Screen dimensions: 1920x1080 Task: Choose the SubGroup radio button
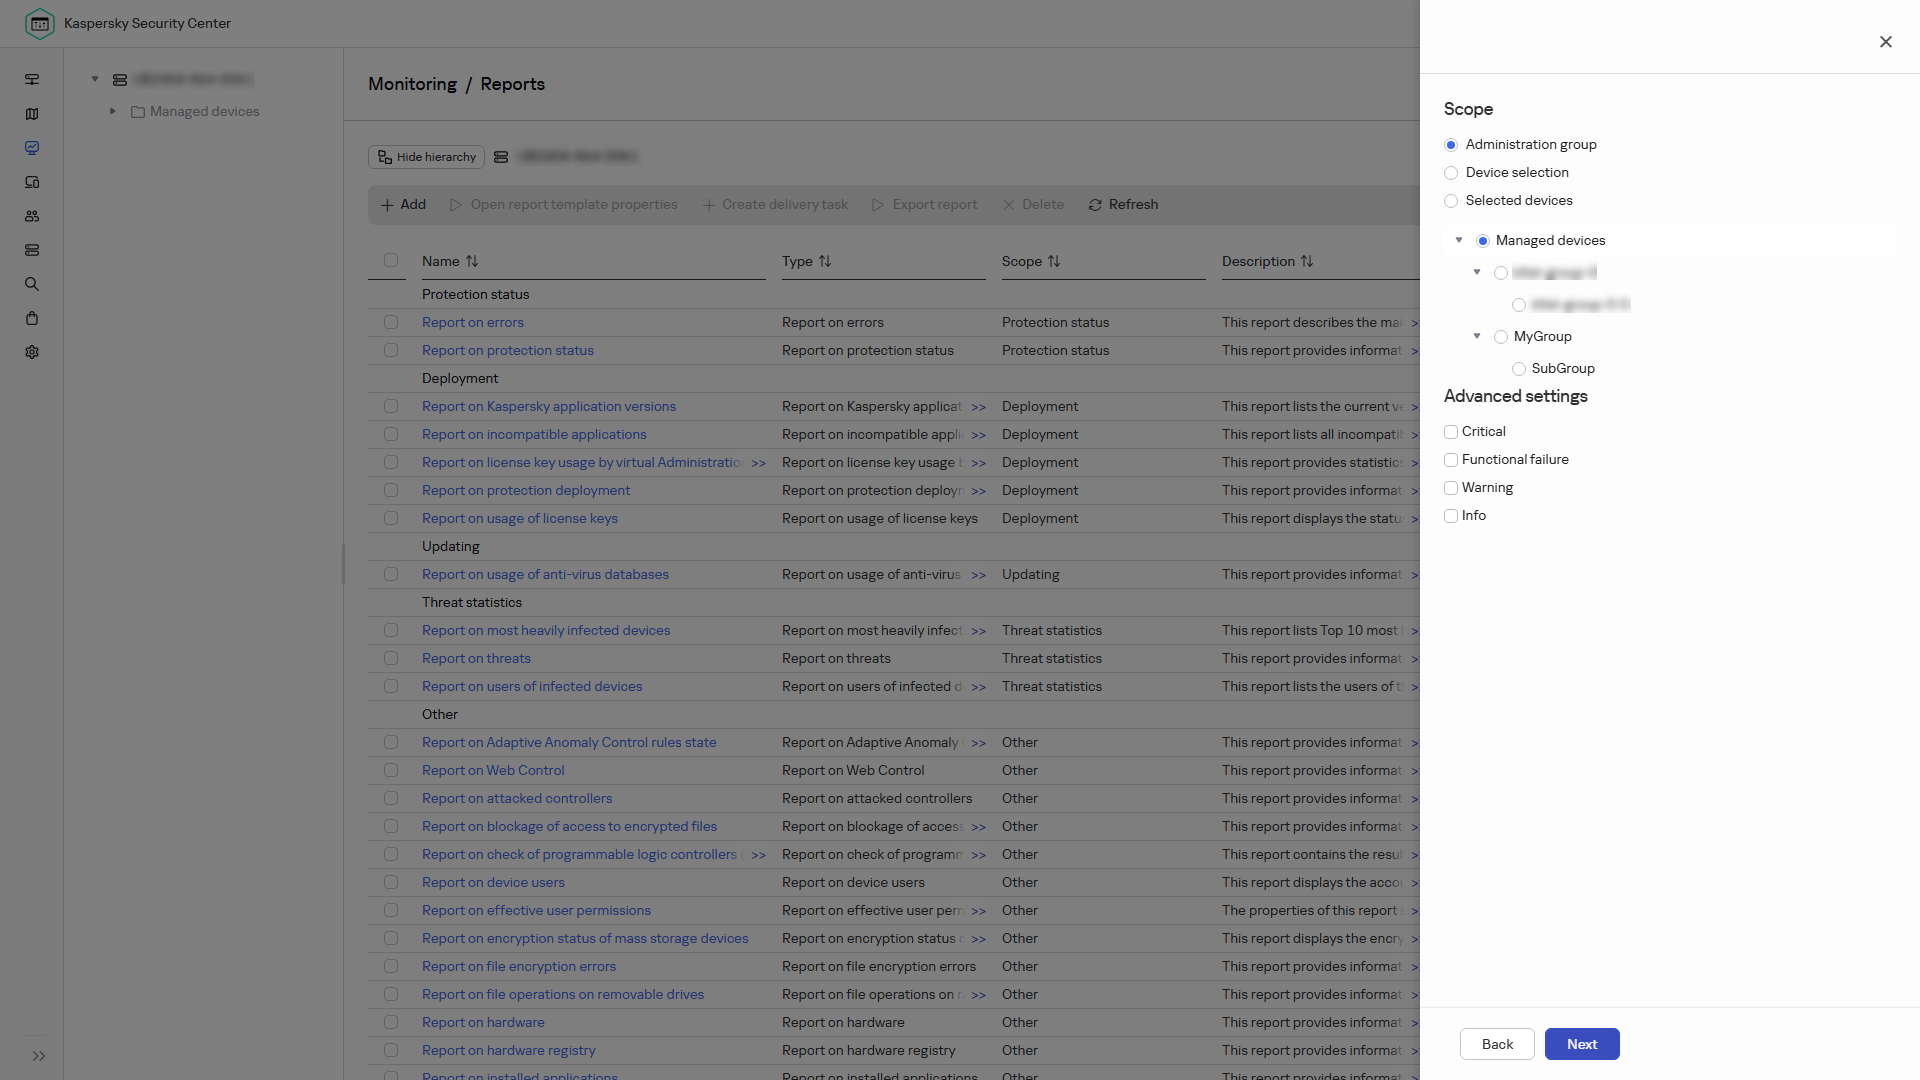click(1519, 369)
